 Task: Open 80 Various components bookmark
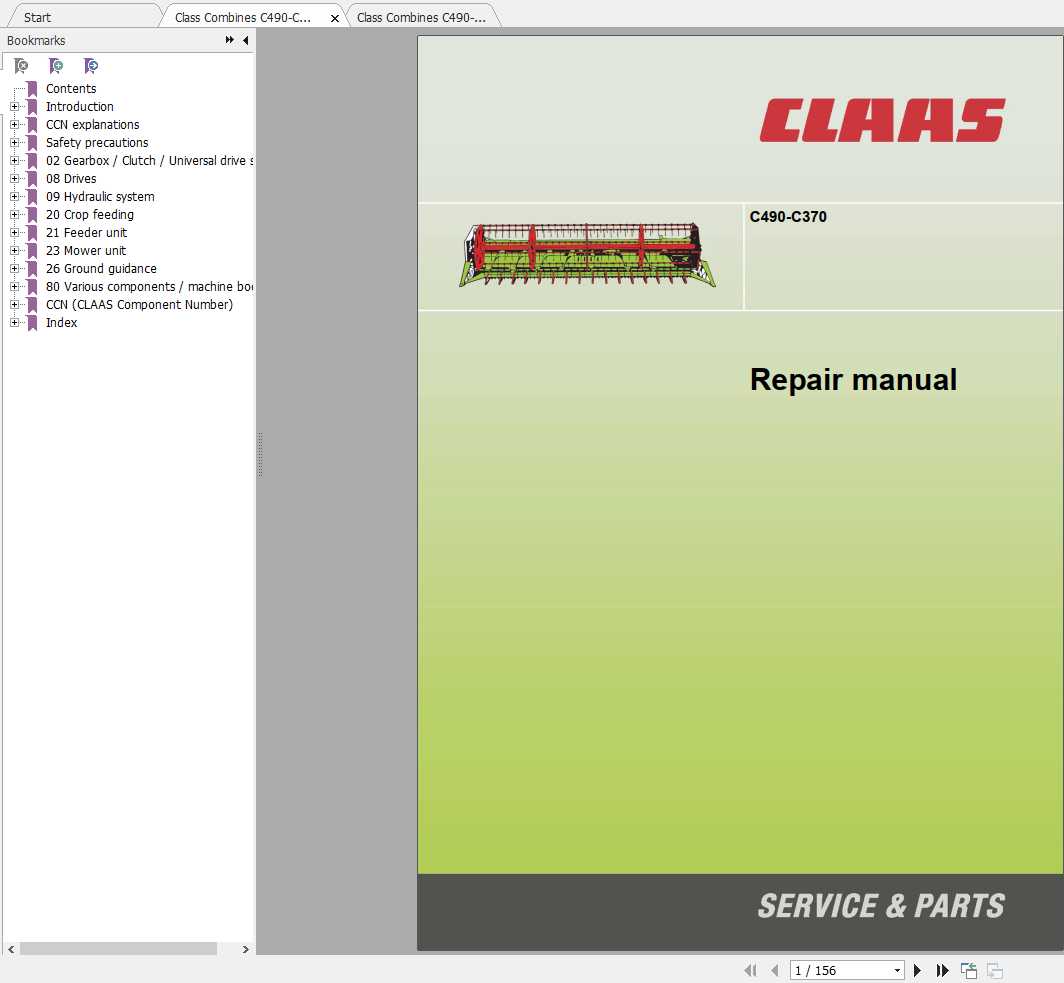[x=149, y=286]
